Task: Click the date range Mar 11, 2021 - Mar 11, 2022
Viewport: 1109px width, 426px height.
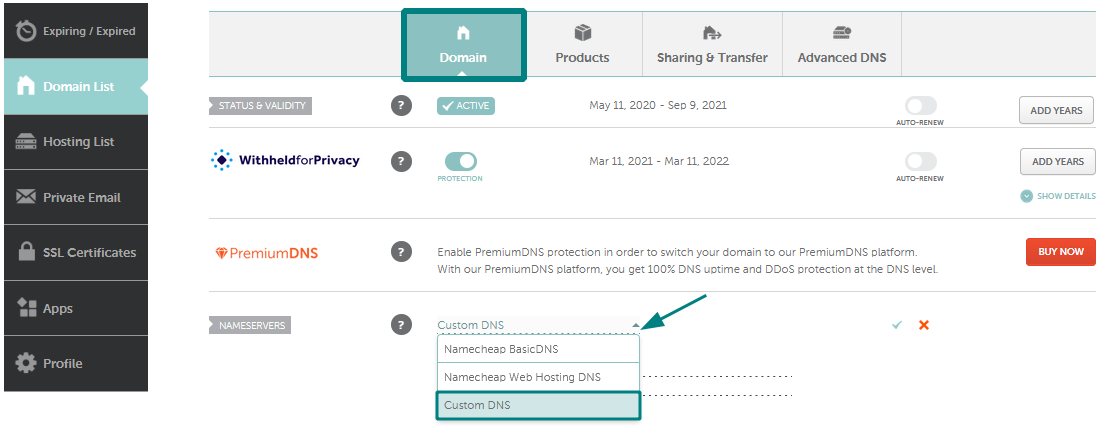Action: 659,161
